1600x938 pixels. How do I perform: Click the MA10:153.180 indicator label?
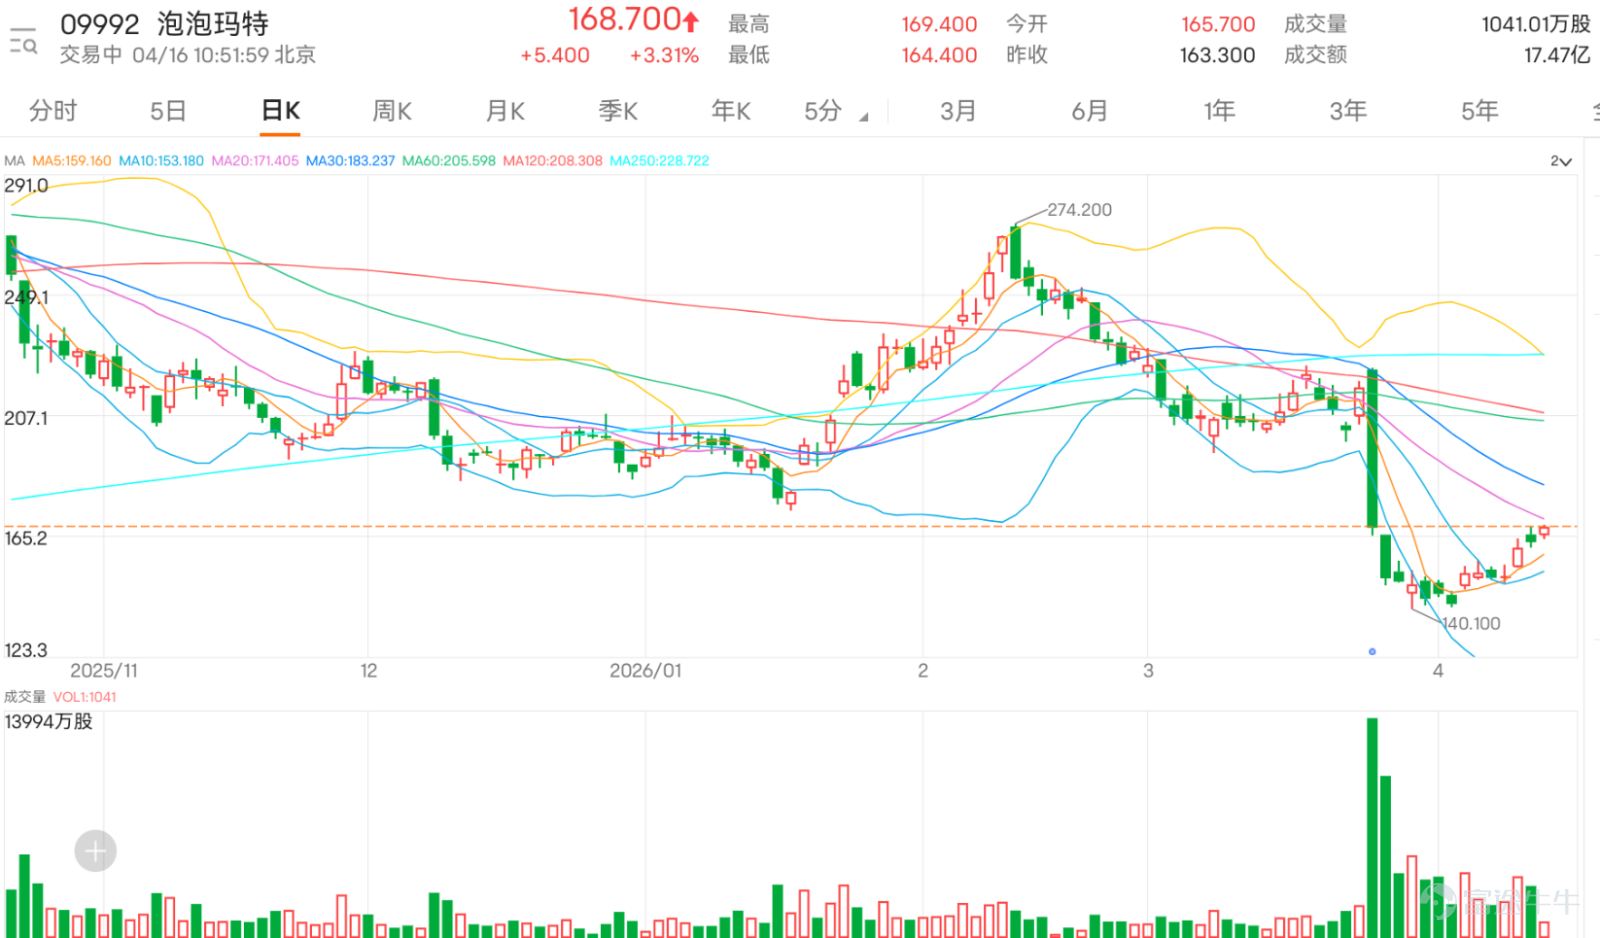tap(161, 161)
